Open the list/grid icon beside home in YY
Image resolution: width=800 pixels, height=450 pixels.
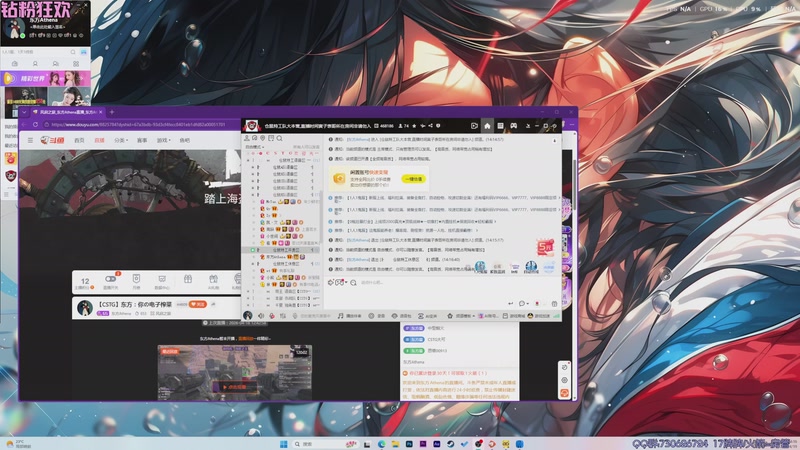pyautogui.click(x=500, y=126)
